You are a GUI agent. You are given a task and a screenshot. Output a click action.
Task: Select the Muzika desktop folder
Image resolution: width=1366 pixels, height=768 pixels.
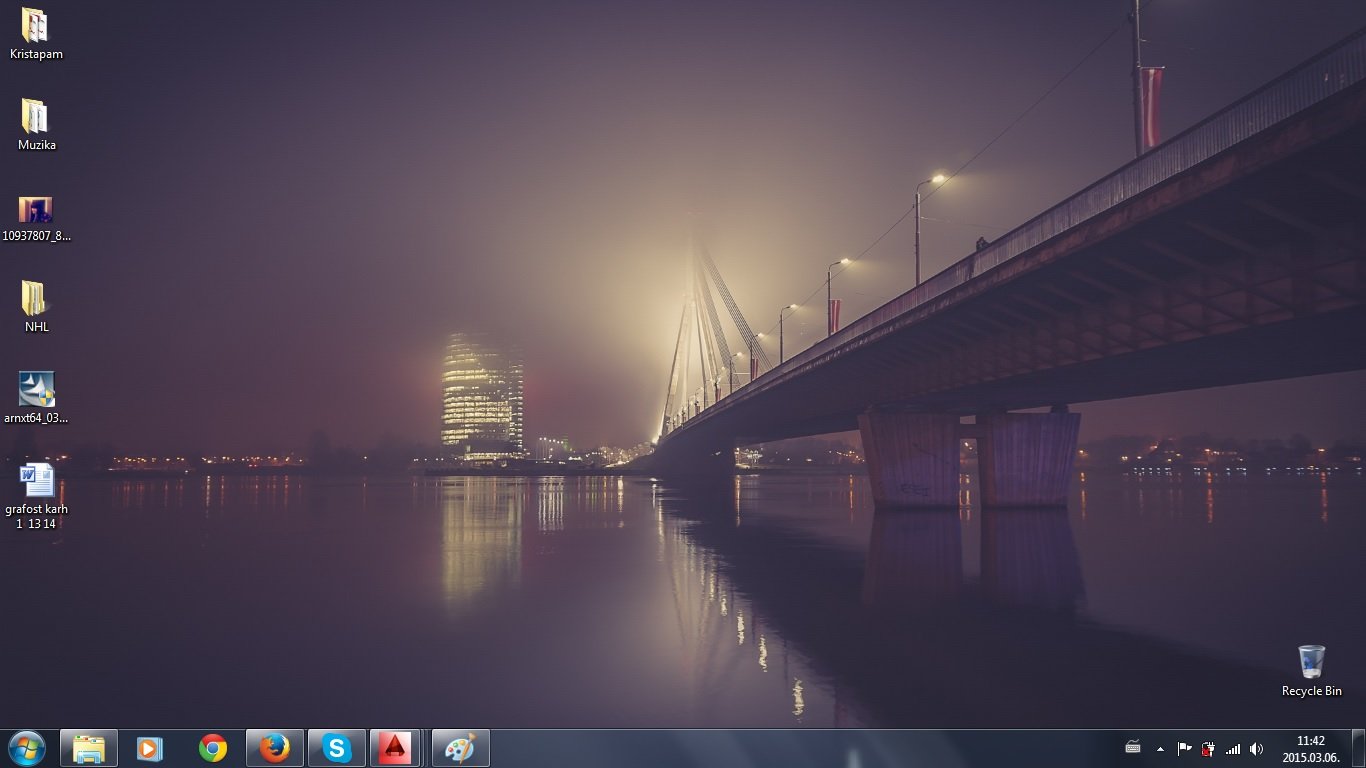(36, 125)
